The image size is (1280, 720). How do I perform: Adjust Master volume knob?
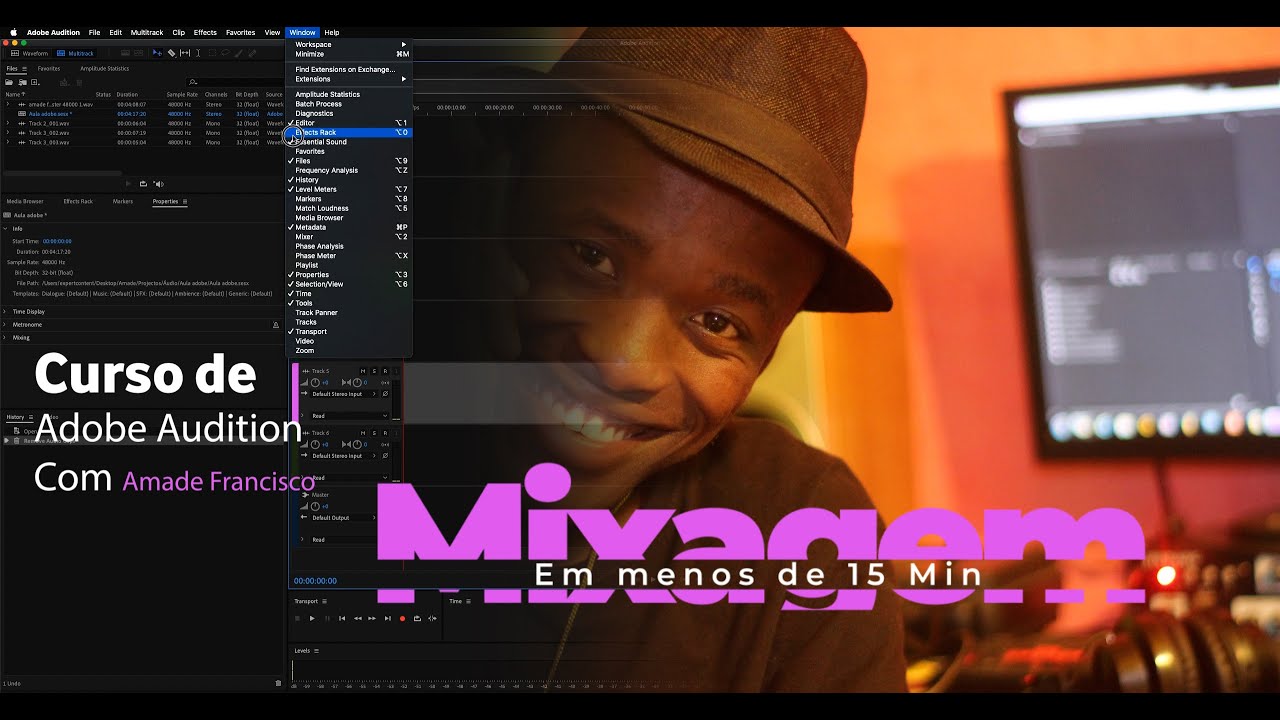pos(315,506)
